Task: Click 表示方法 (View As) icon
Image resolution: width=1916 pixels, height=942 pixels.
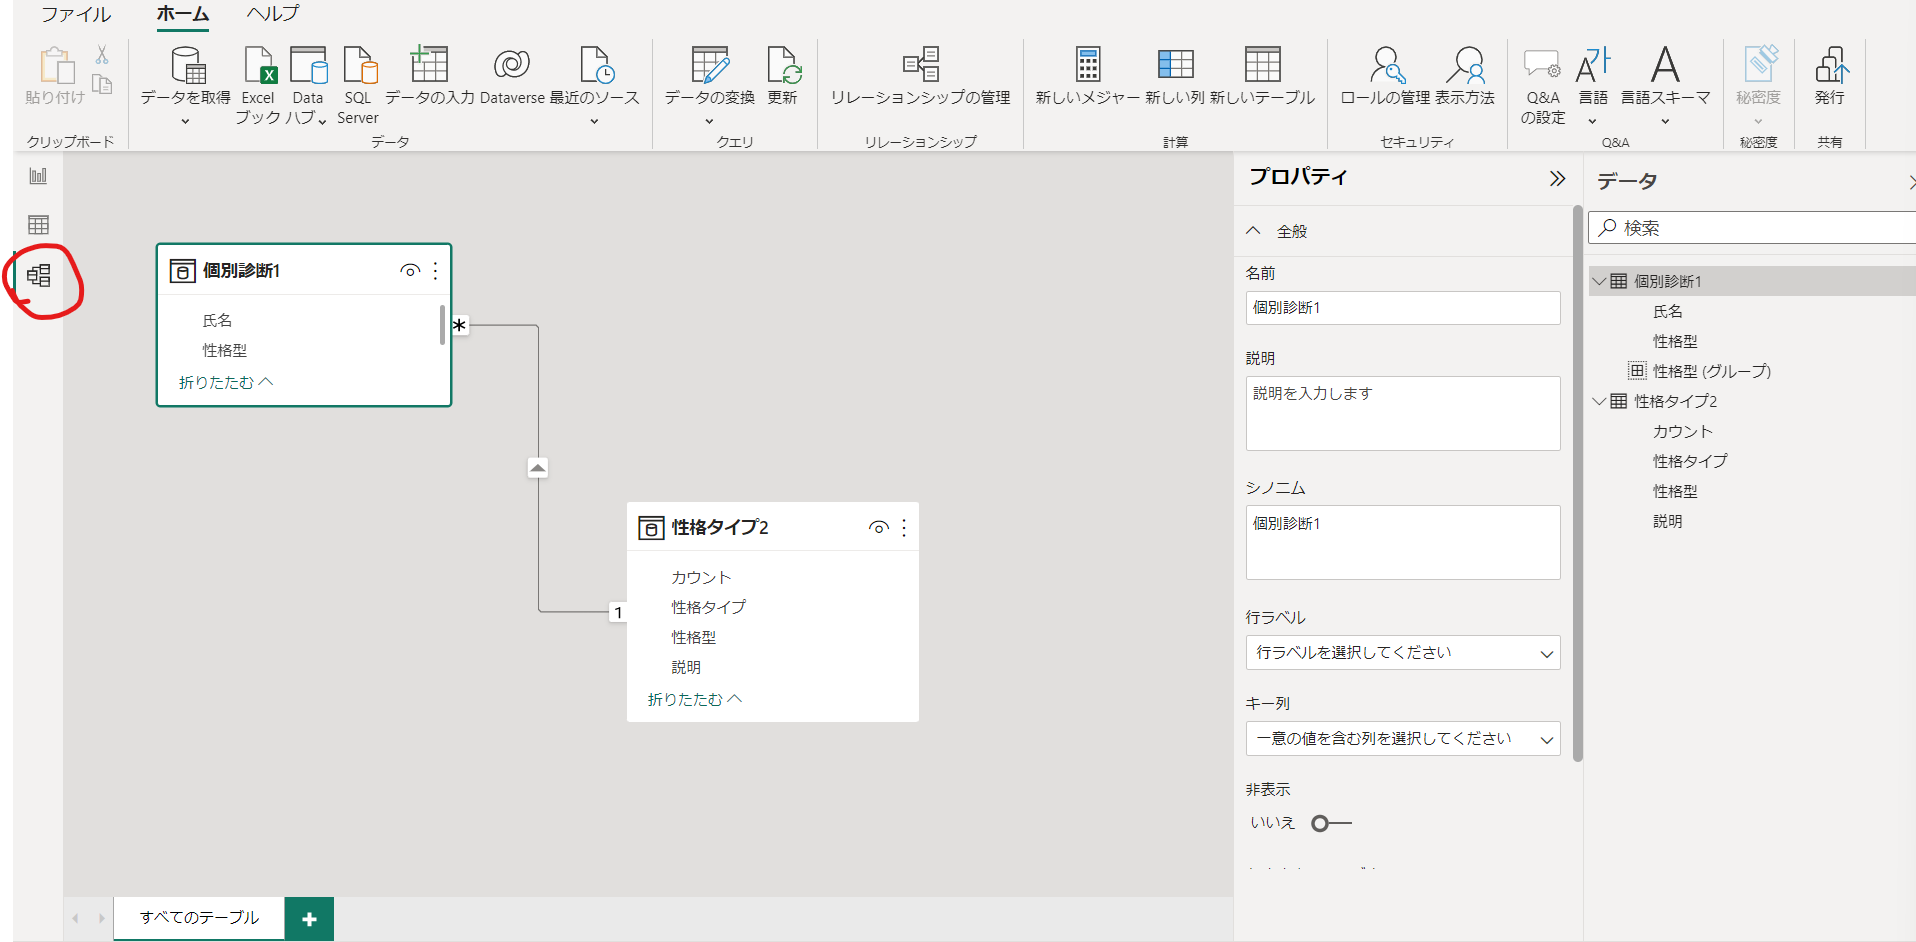Action: click(x=1465, y=66)
